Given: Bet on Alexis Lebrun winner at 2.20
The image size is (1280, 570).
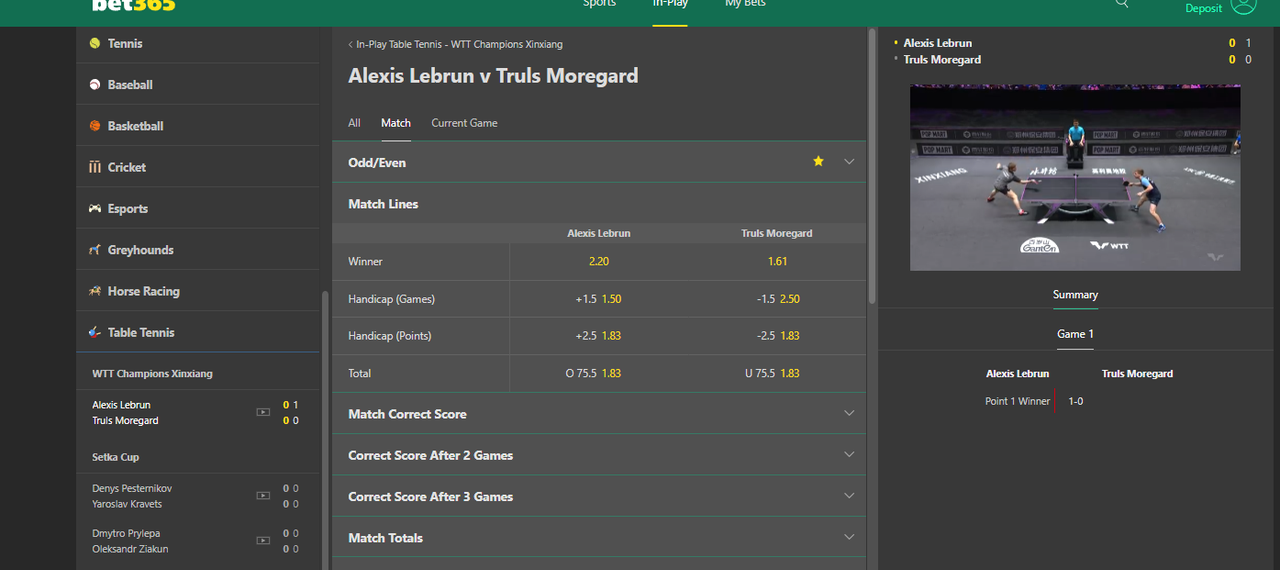Looking at the screenshot, I should coord(599,261).
